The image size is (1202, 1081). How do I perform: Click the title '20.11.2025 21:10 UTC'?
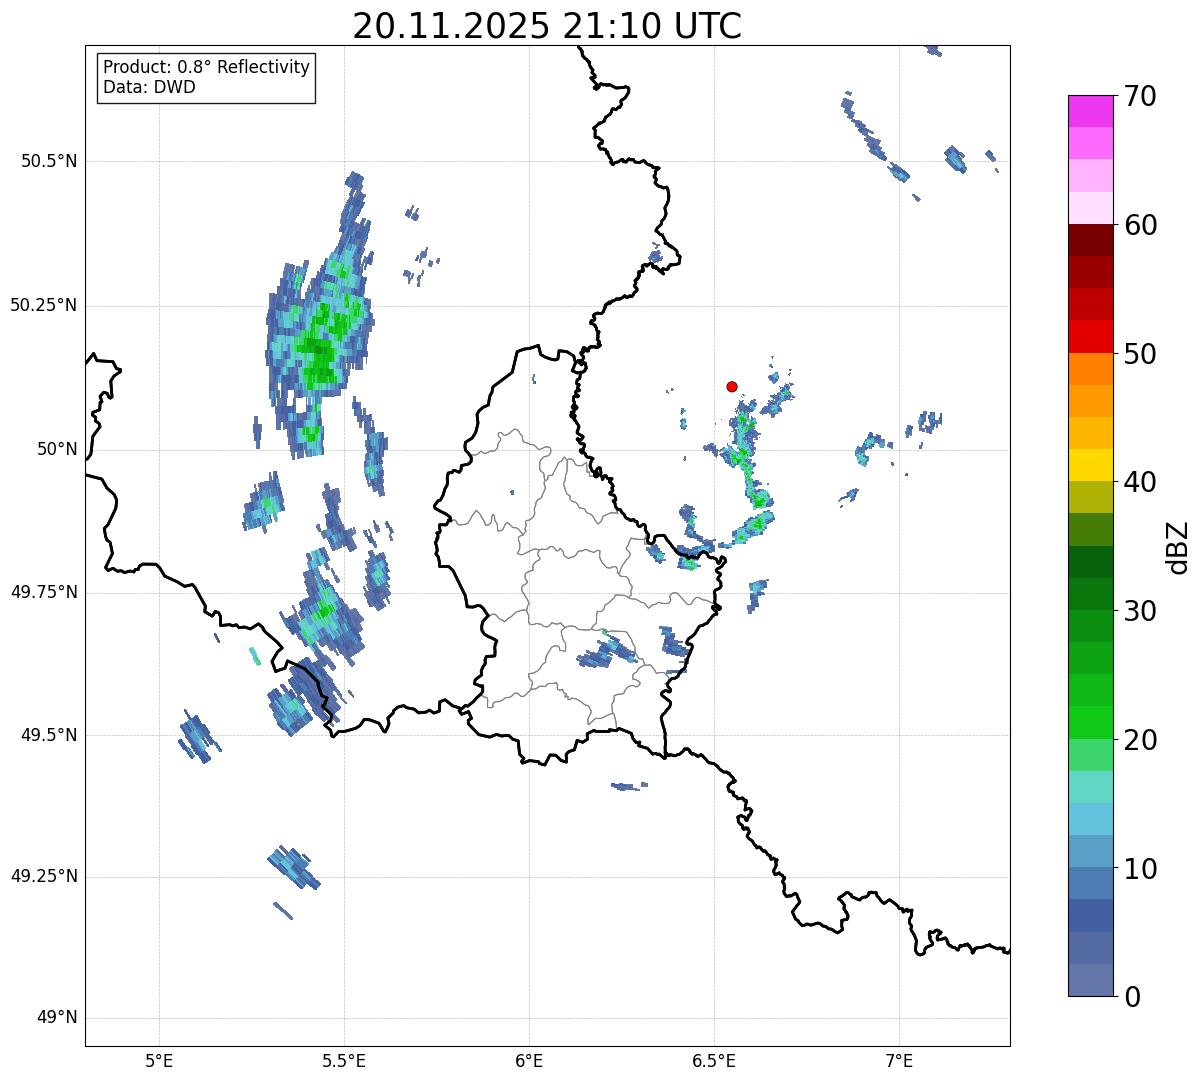[547, 26]
